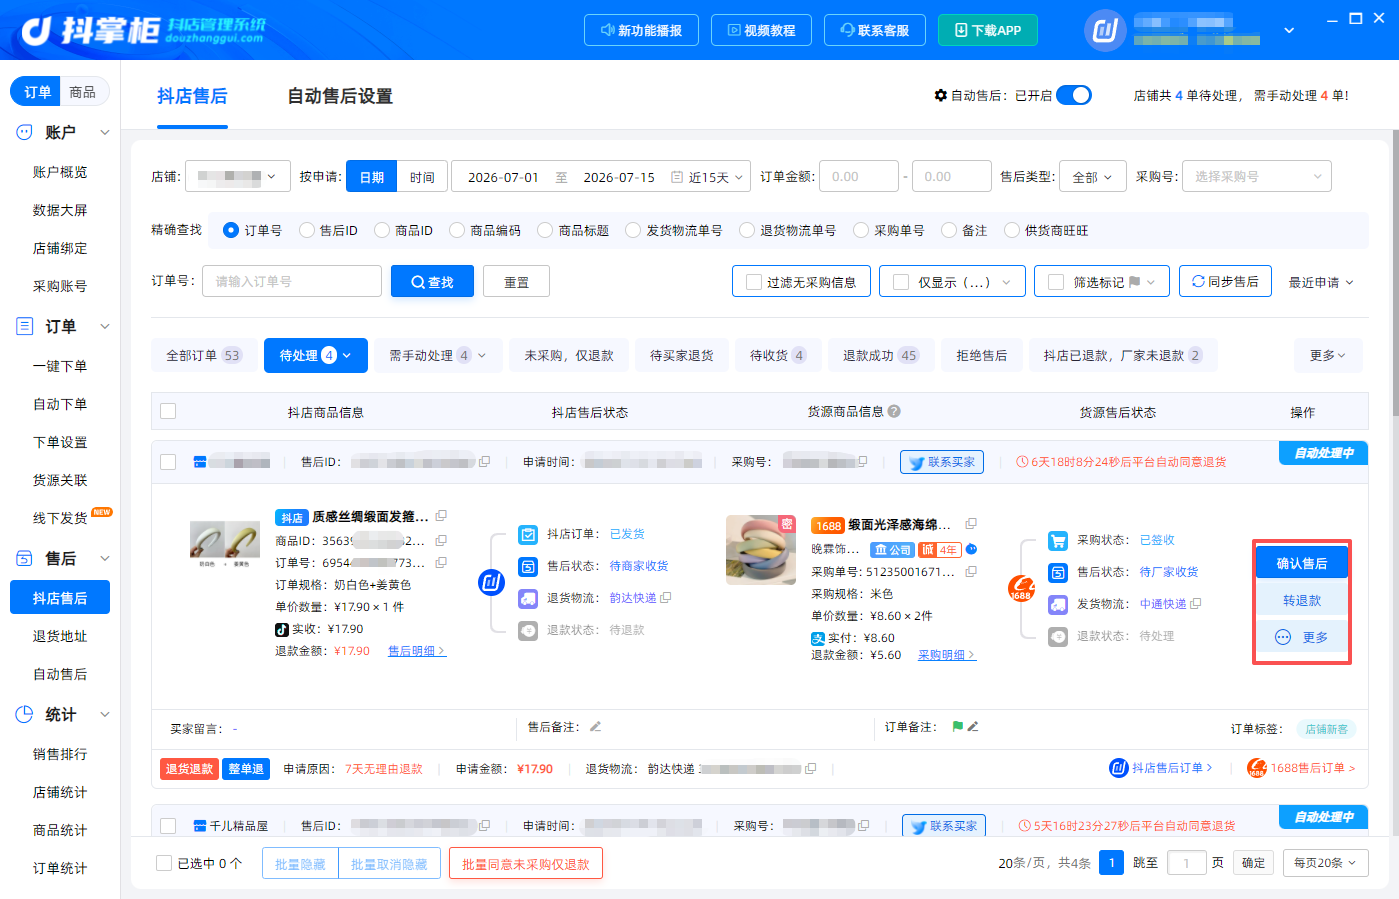Copy 采购号 in 千儿精品屋 row
Screen dimensions: 1399x899
tap(863, 826)
